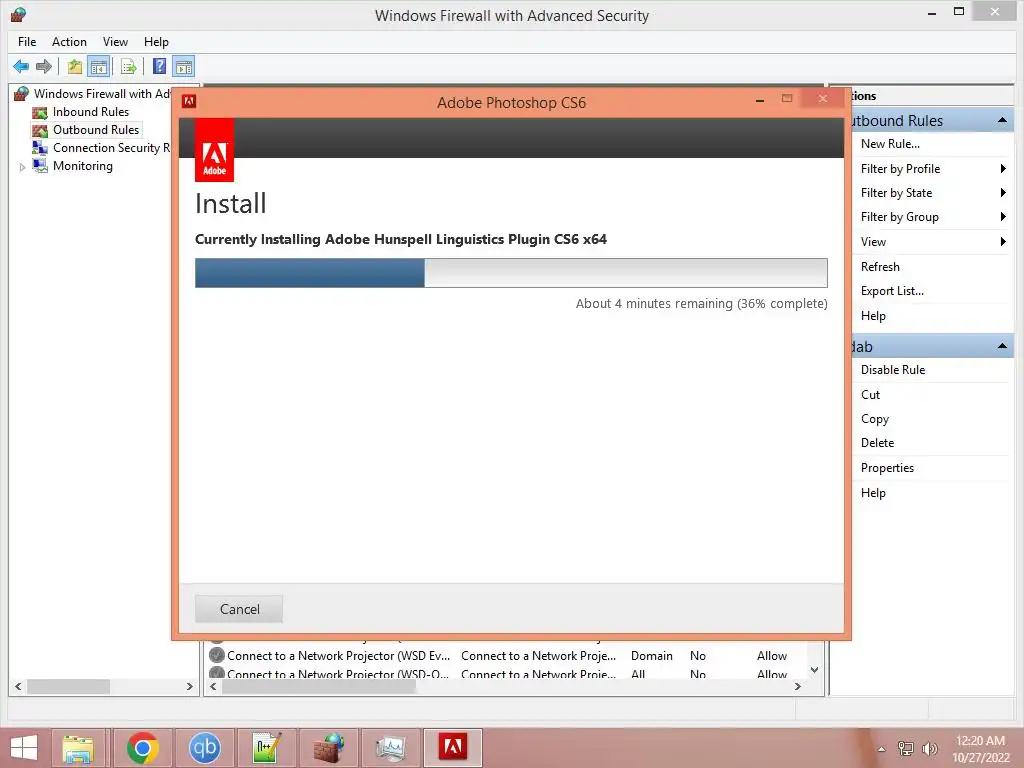Select the Monitoring tree node
1024x768 pixels.
(83, 166)
